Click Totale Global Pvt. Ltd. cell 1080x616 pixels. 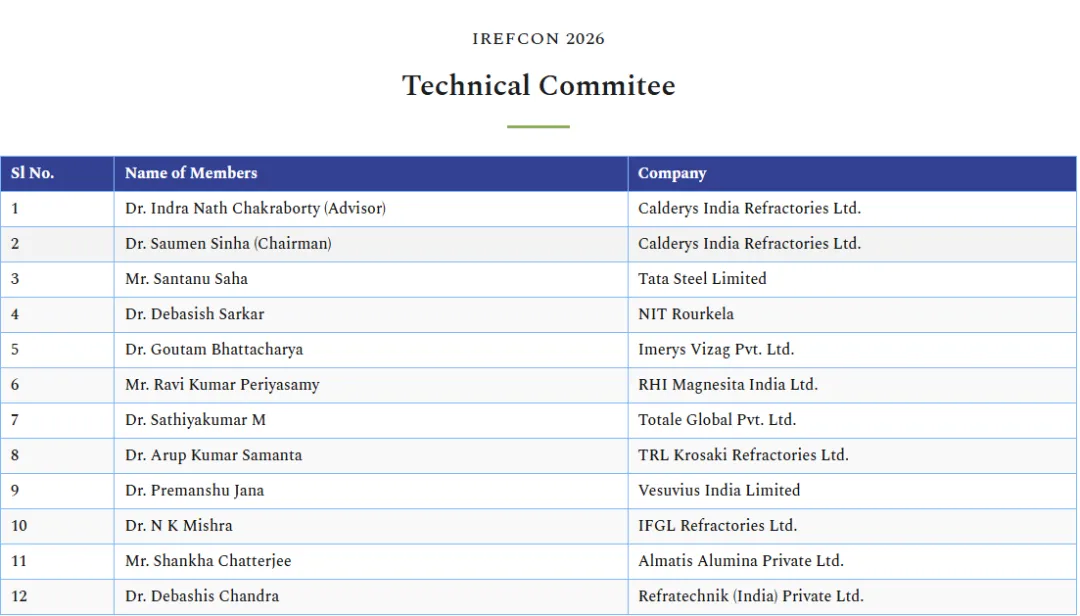tap(717, 420)
